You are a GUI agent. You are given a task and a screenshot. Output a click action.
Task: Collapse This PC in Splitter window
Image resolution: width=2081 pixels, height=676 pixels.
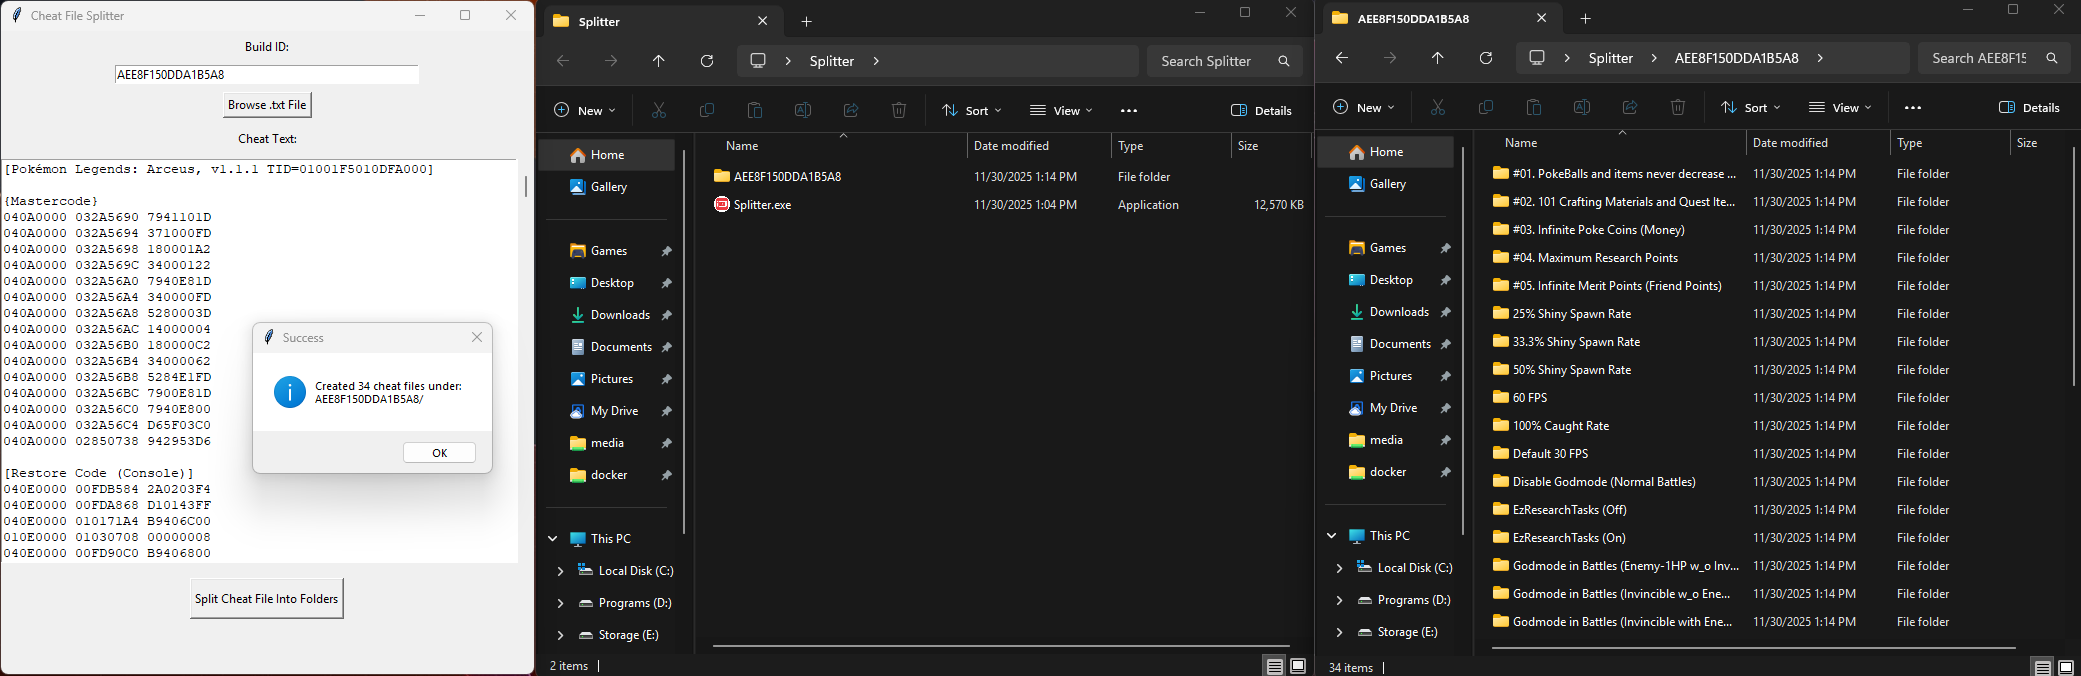[553, 539]
